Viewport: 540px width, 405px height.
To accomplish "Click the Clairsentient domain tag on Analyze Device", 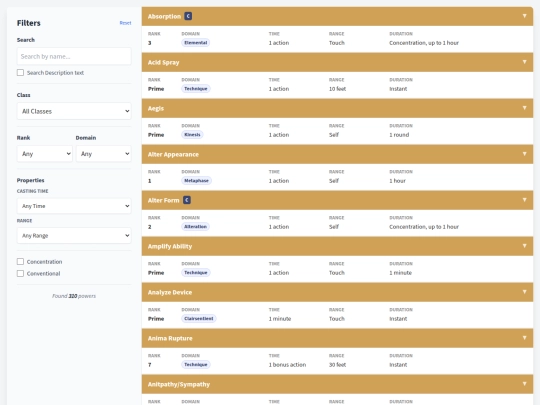I will pyautogui.click(x=199, y=319).
